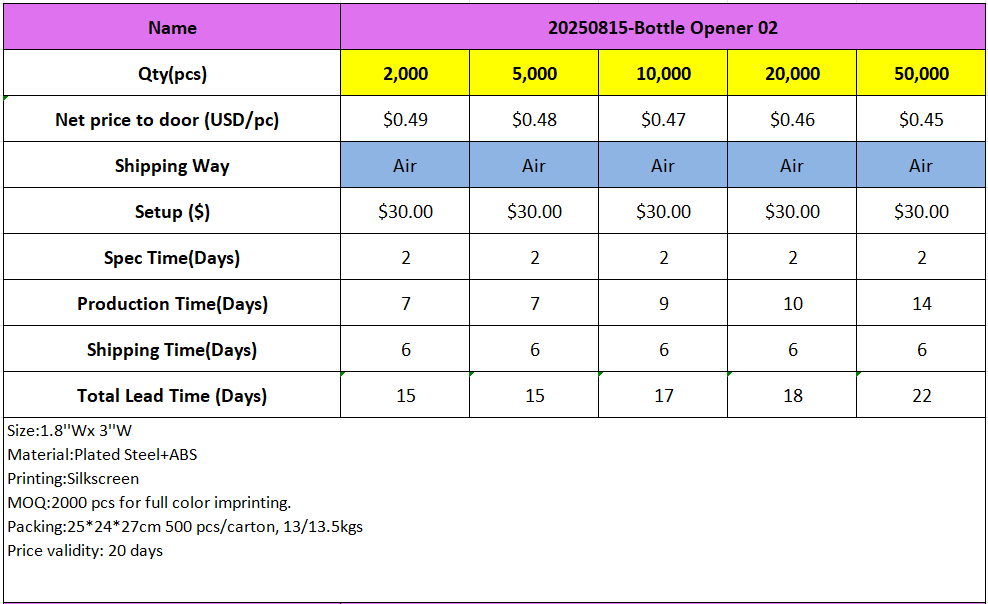Click the total lead time cell showing 17
The width and height of the screenshot is (988, 604).
coord(663,396)
